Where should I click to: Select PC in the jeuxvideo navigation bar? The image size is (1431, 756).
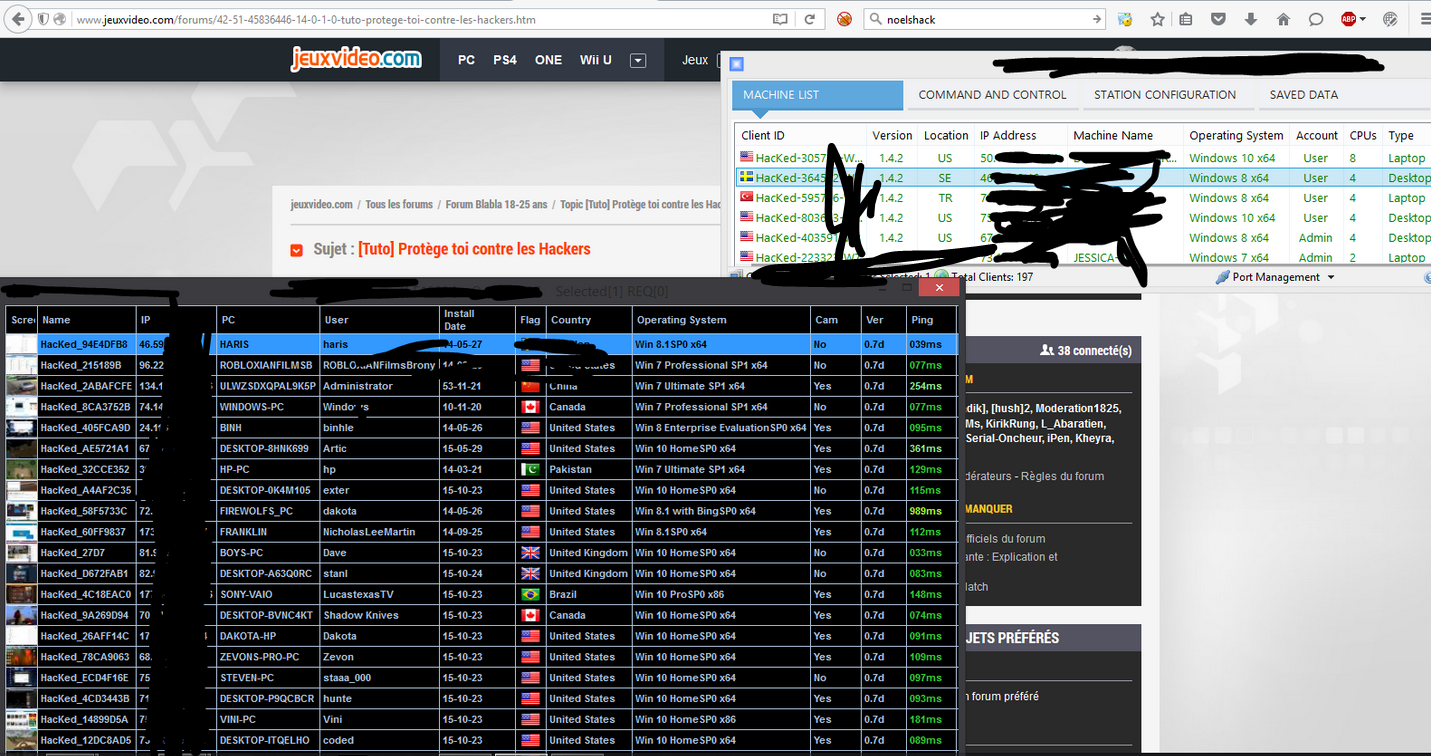coord(466,60)
